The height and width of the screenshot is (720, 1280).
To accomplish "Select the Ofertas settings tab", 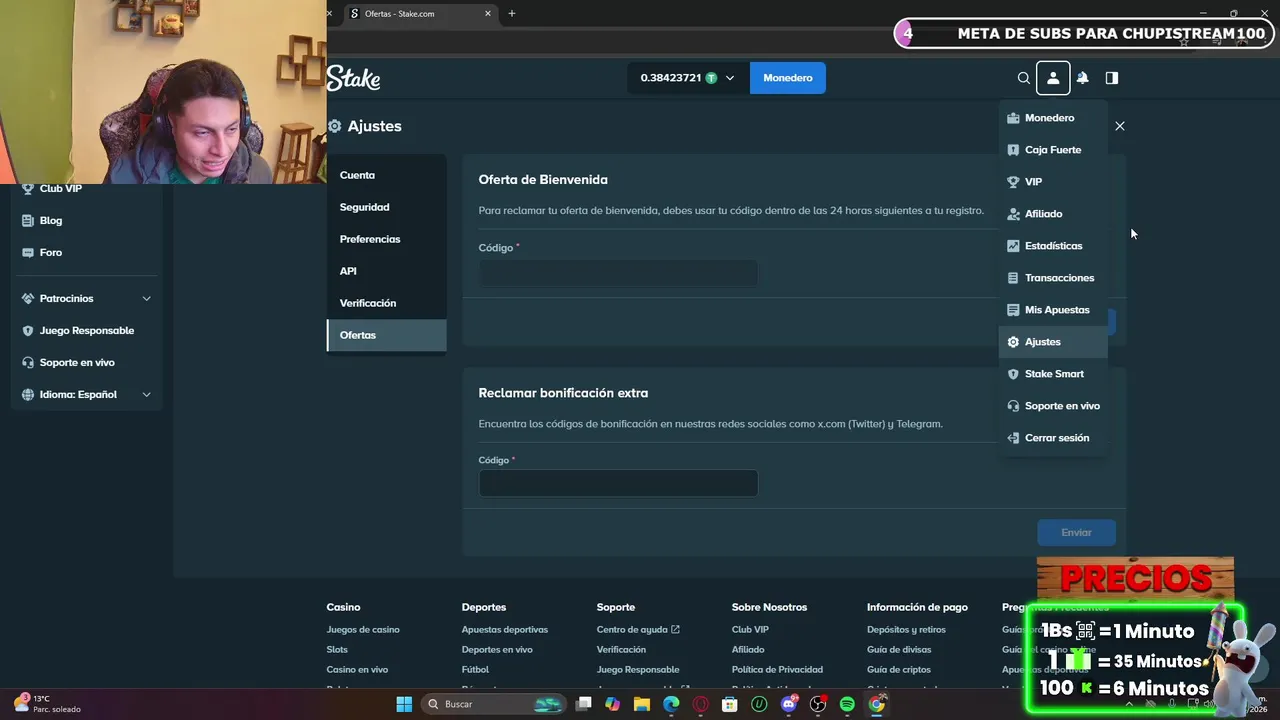I will point(387,335).
